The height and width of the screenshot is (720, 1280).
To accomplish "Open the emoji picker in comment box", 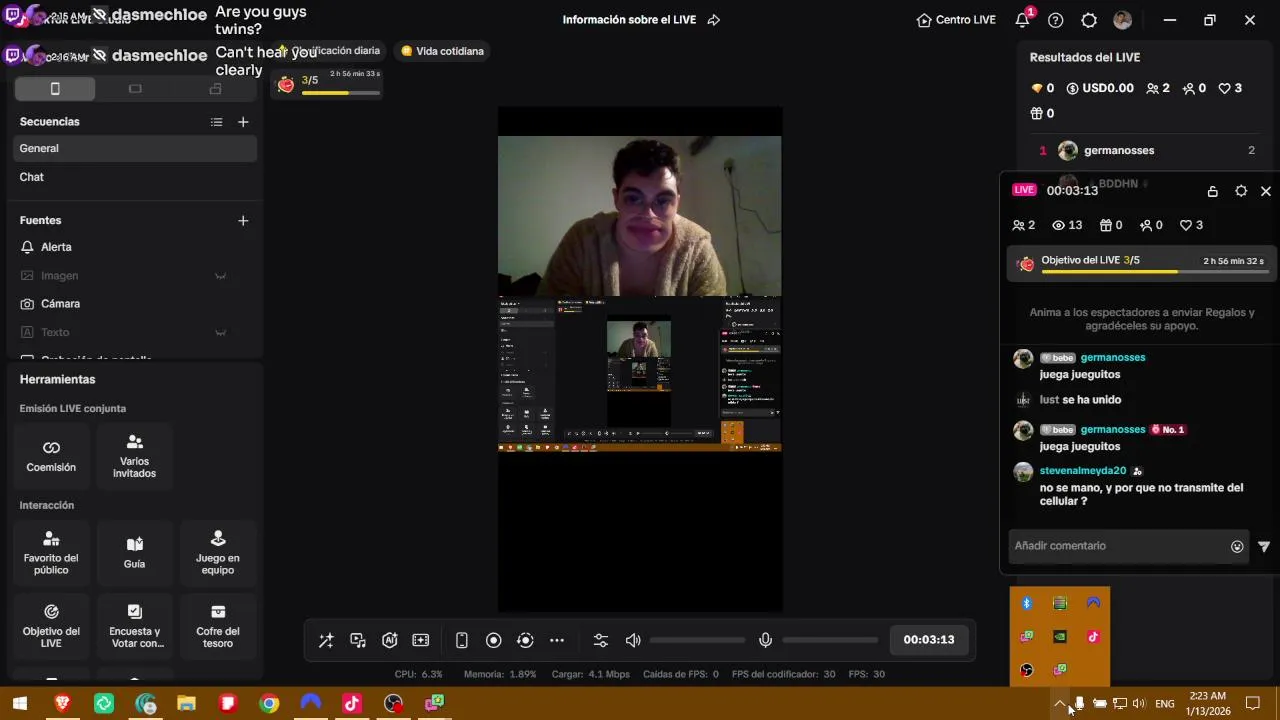I will [x=1237, y=546].
